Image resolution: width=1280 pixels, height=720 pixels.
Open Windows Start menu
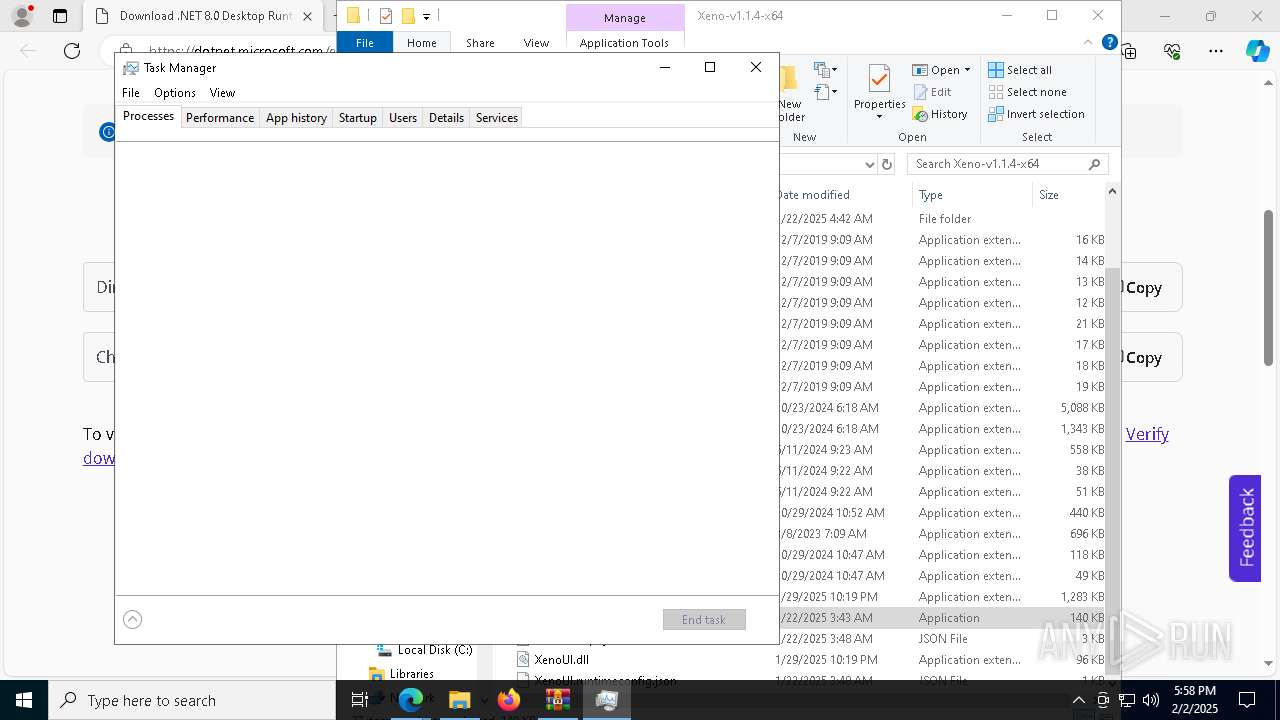click(x=24, y=700)
